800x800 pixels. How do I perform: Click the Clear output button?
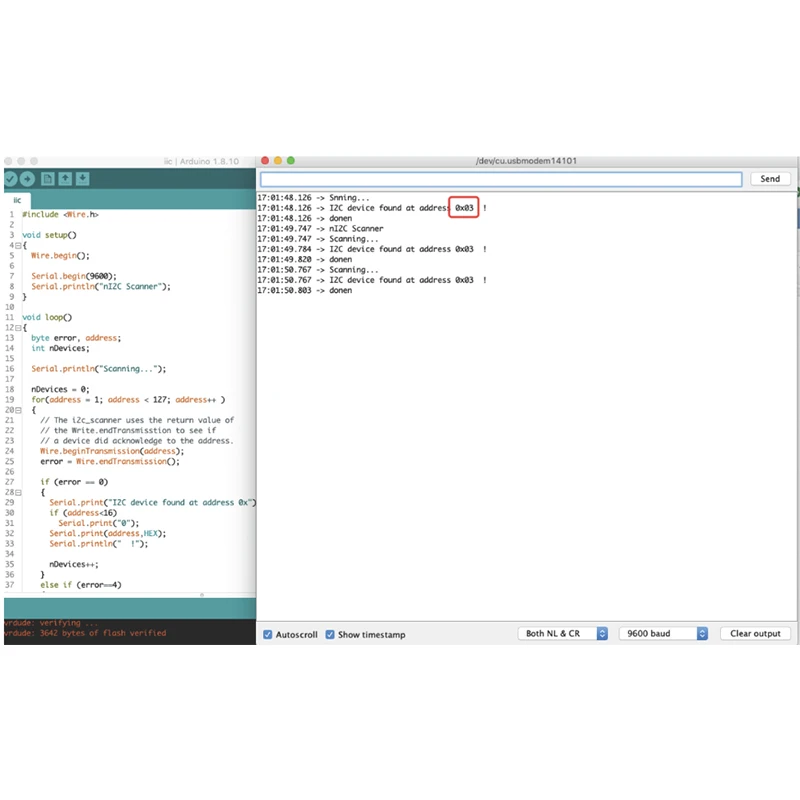tap(755, 633)
